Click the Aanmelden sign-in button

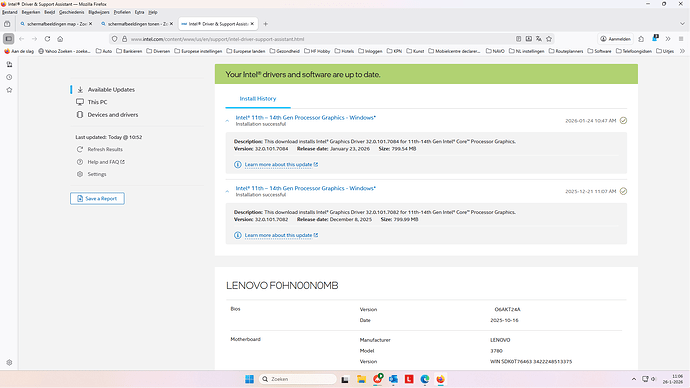(615, 39)
